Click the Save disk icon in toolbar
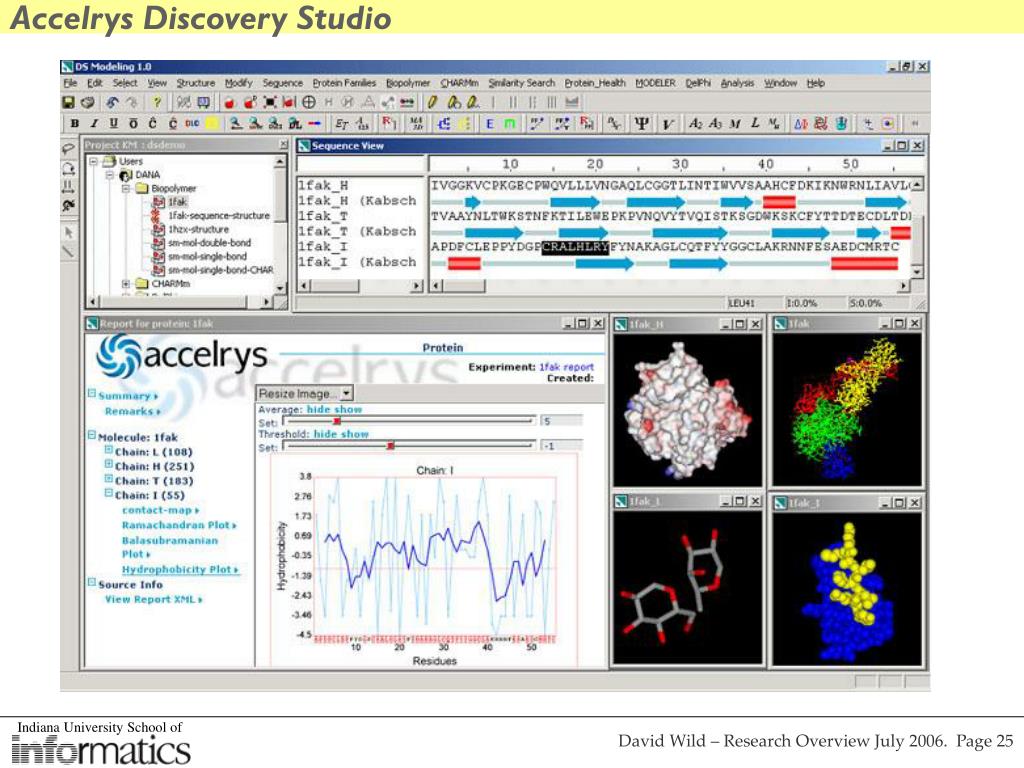Image resolution: width=1024 pixels, height=768 pixels. [x=68, y=103]
